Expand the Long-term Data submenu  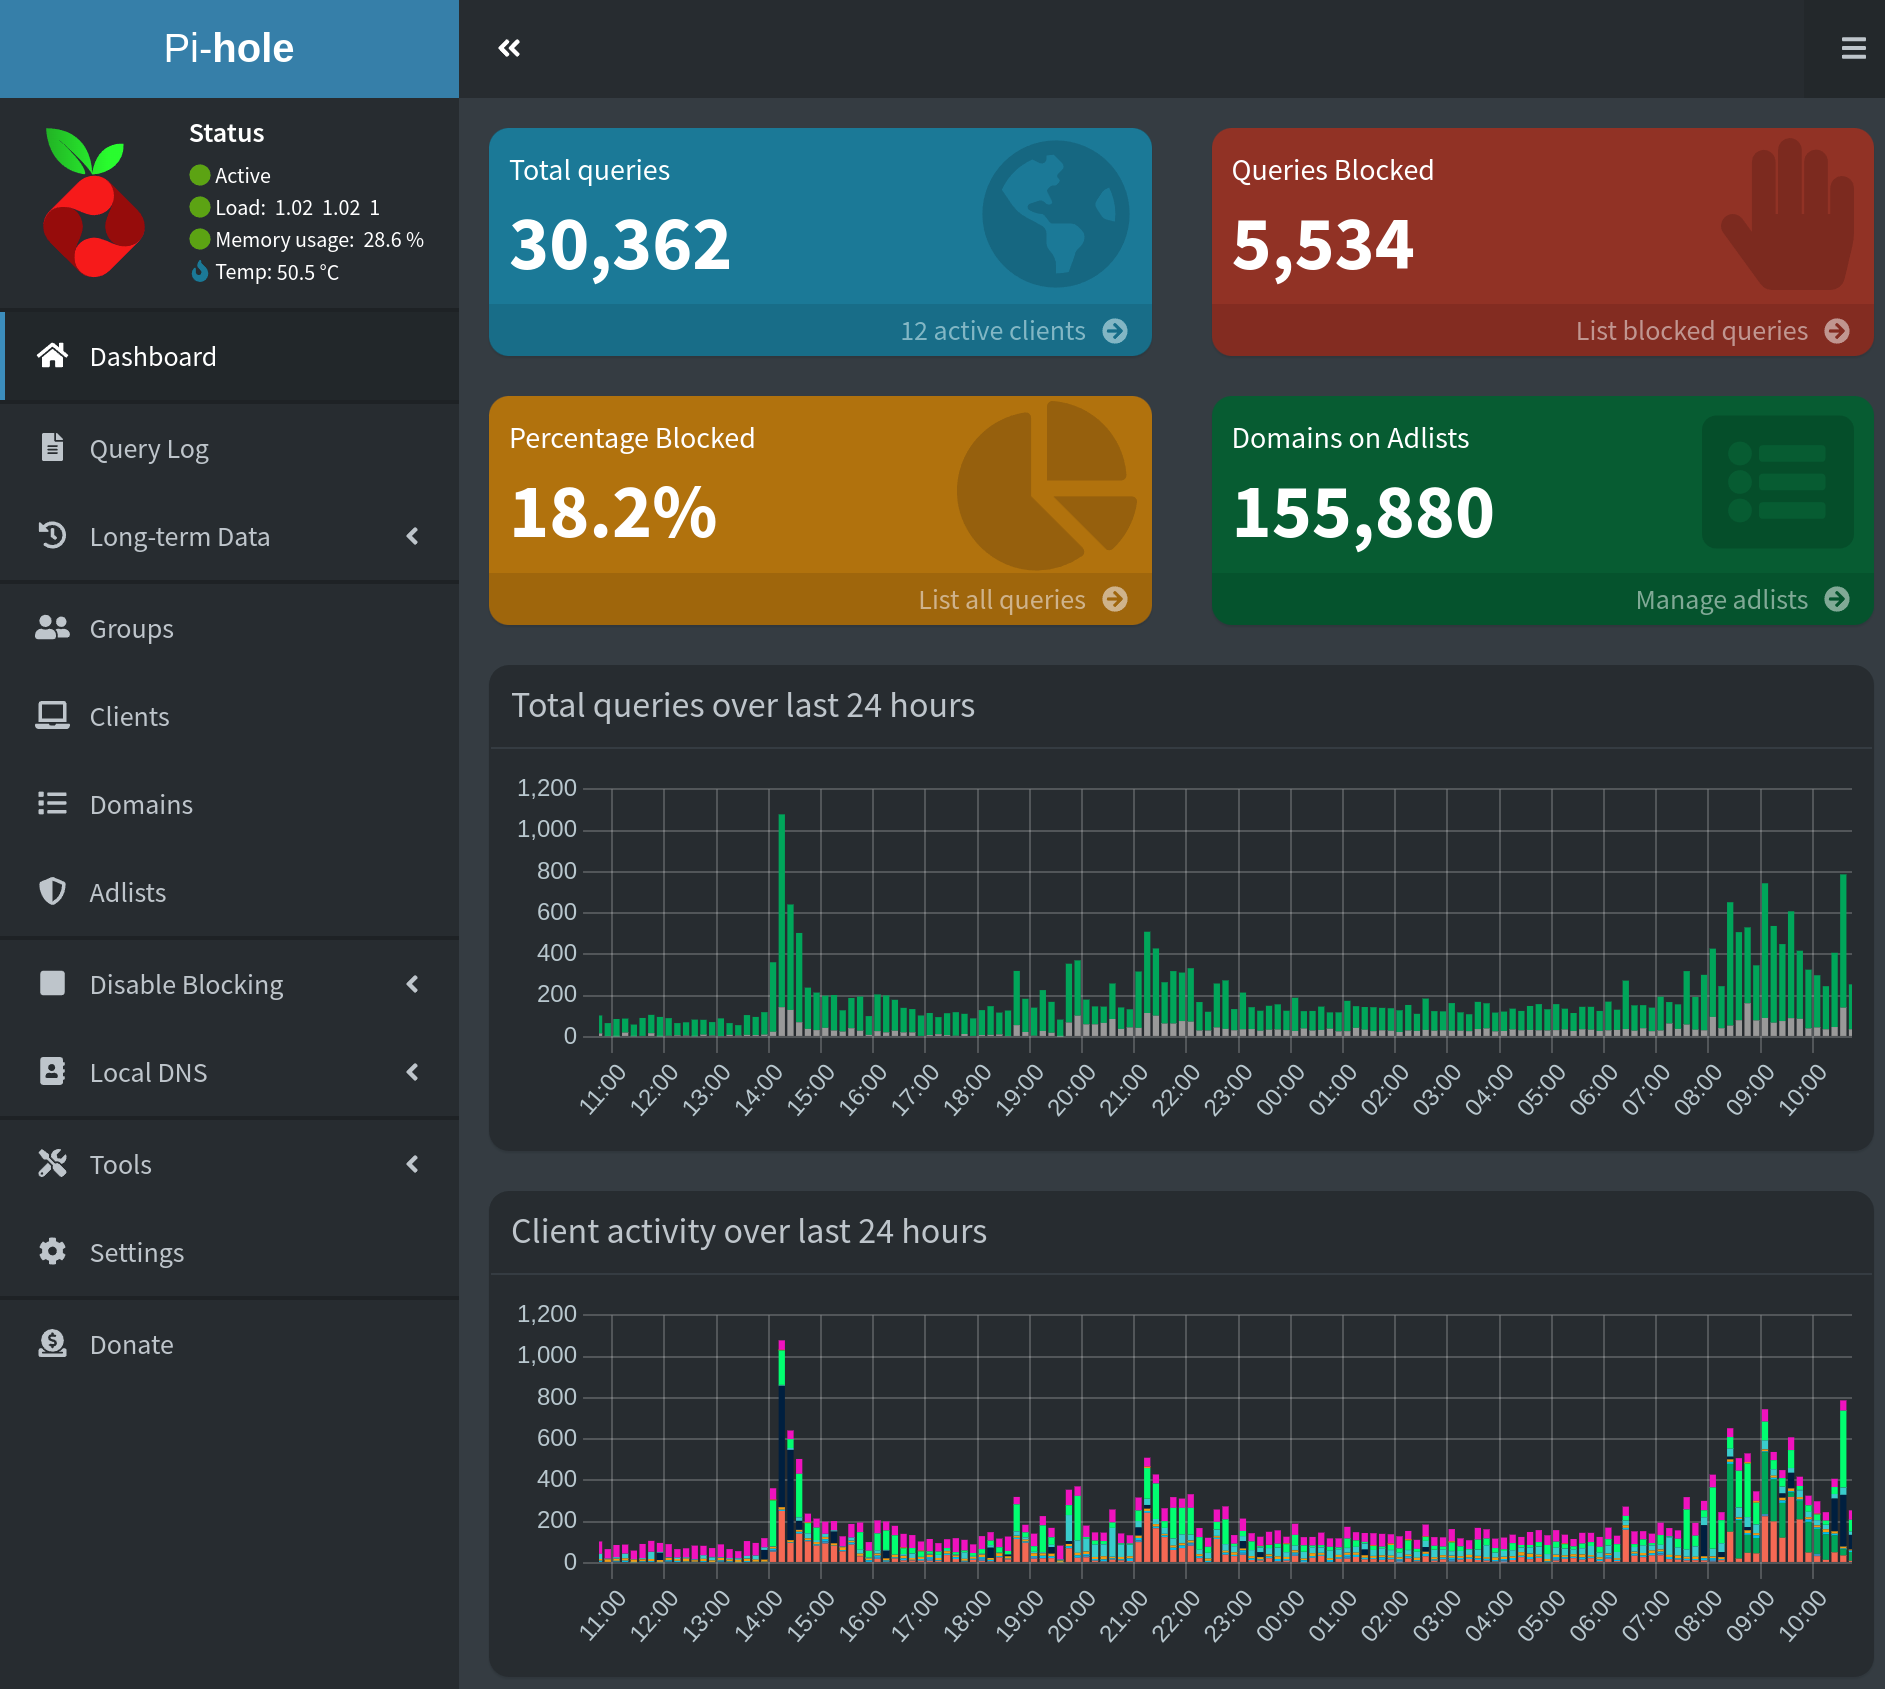(414, 536)
